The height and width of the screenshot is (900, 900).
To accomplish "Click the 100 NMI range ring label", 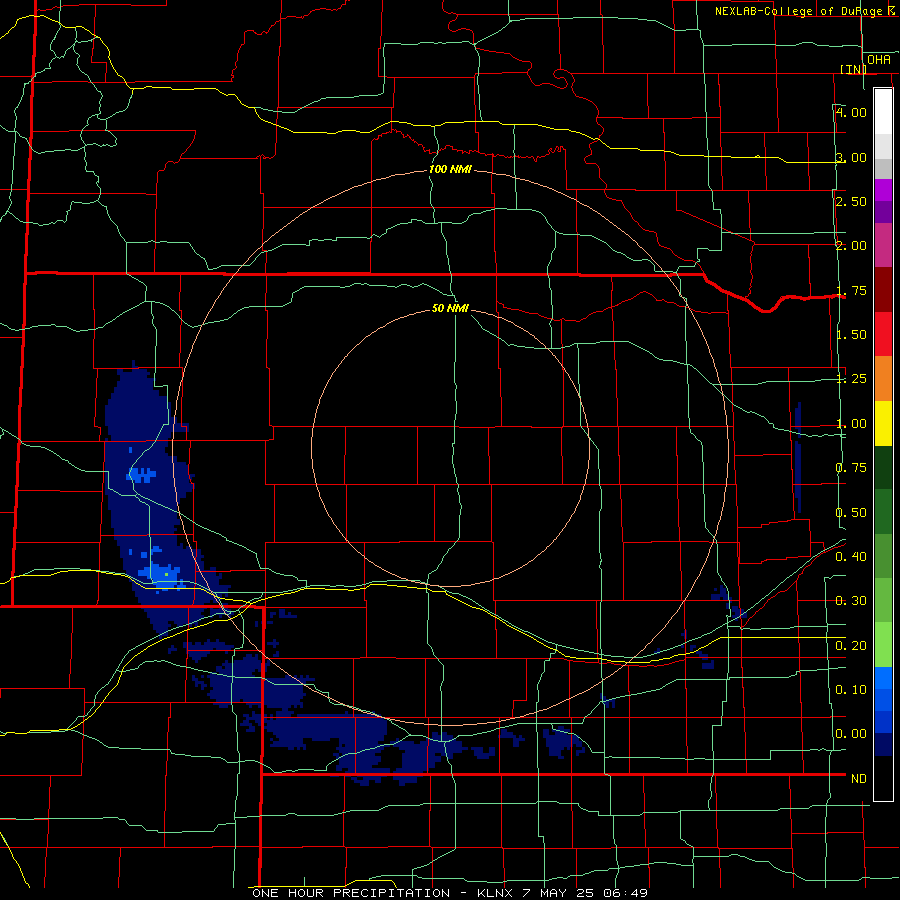I will point(451,169).
